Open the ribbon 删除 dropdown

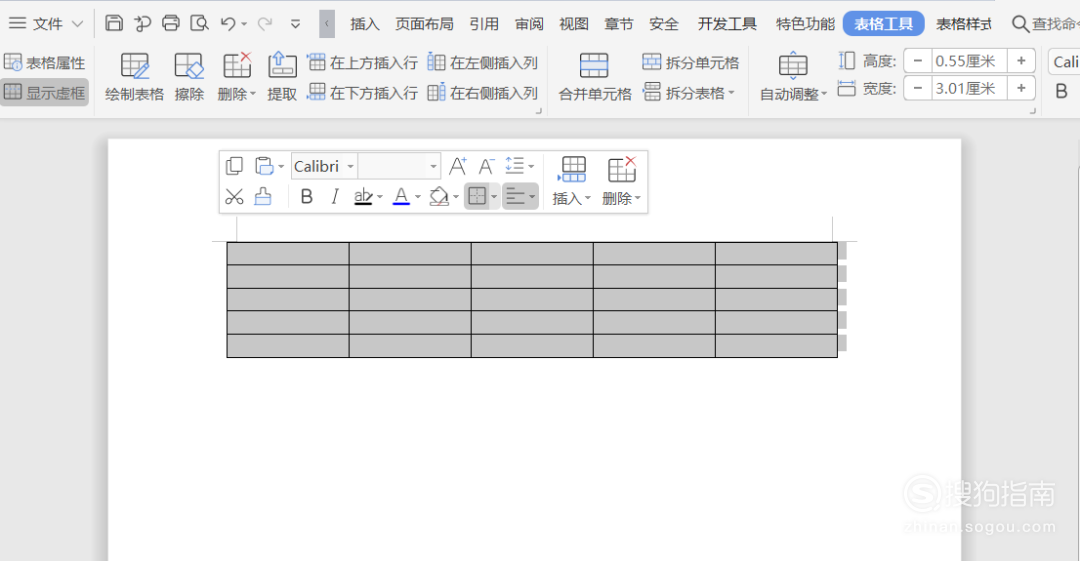(236, 77)
